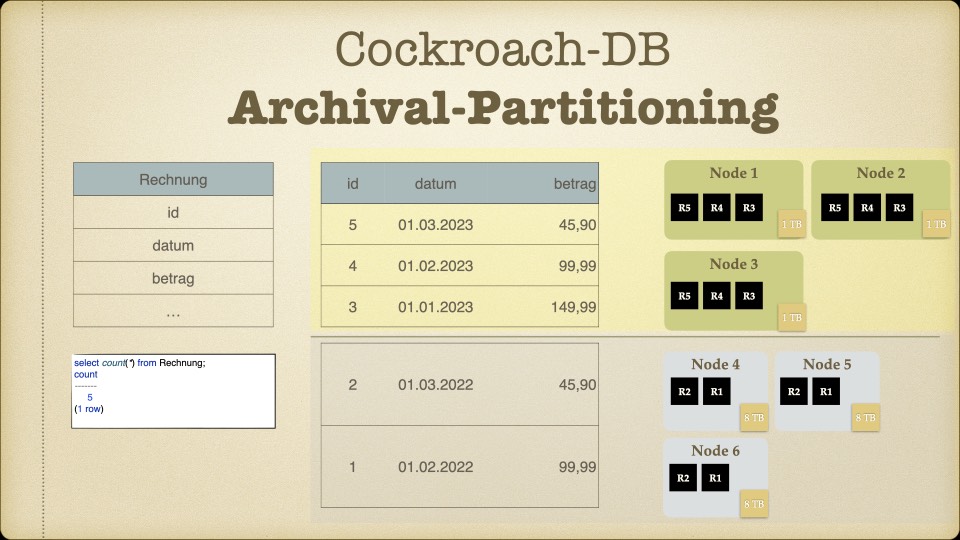Image resolution: width=960 pixels, height=540 pixels.
Task: Select the date cell 01.03.2022
Action: click(x=435, y=384)
